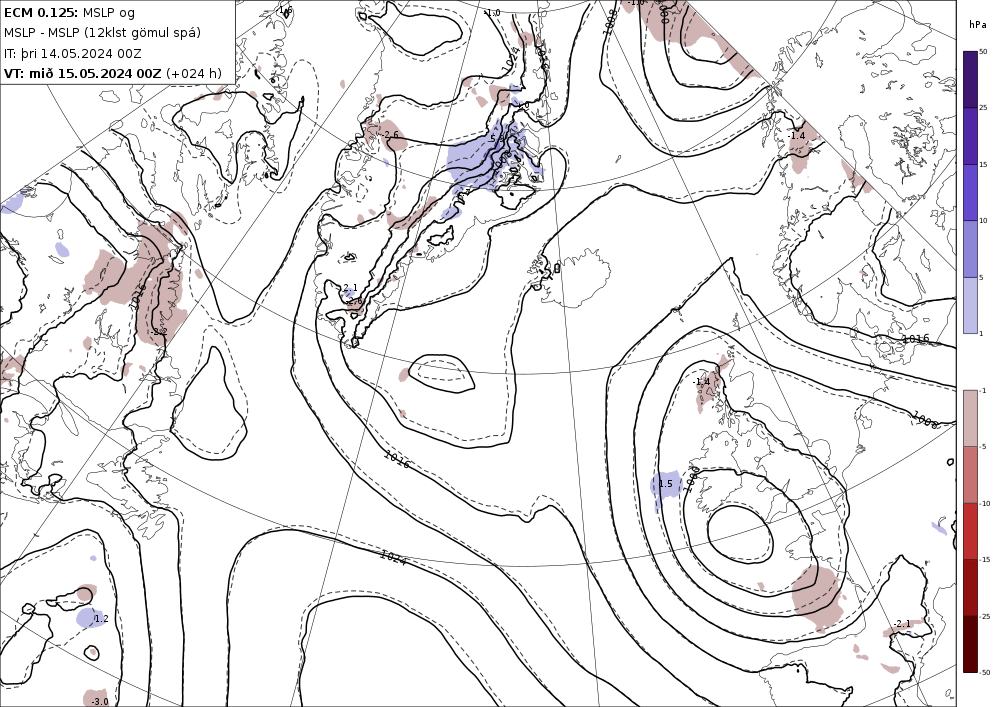Click the '5.3' value in the blue area
Screen dimensions: 1000x707
(x=496, y=138)
